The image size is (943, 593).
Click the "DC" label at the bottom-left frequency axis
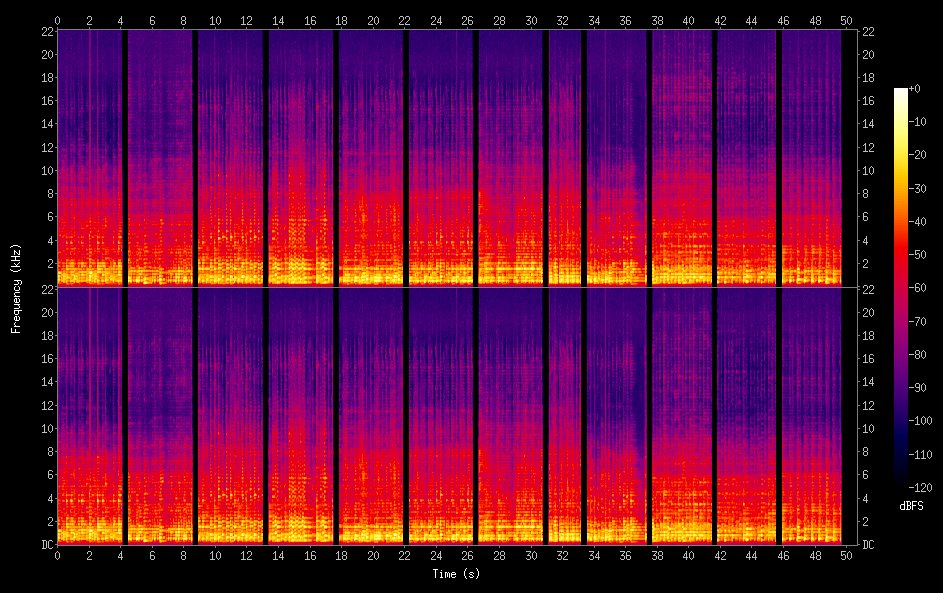pos(44,545)
